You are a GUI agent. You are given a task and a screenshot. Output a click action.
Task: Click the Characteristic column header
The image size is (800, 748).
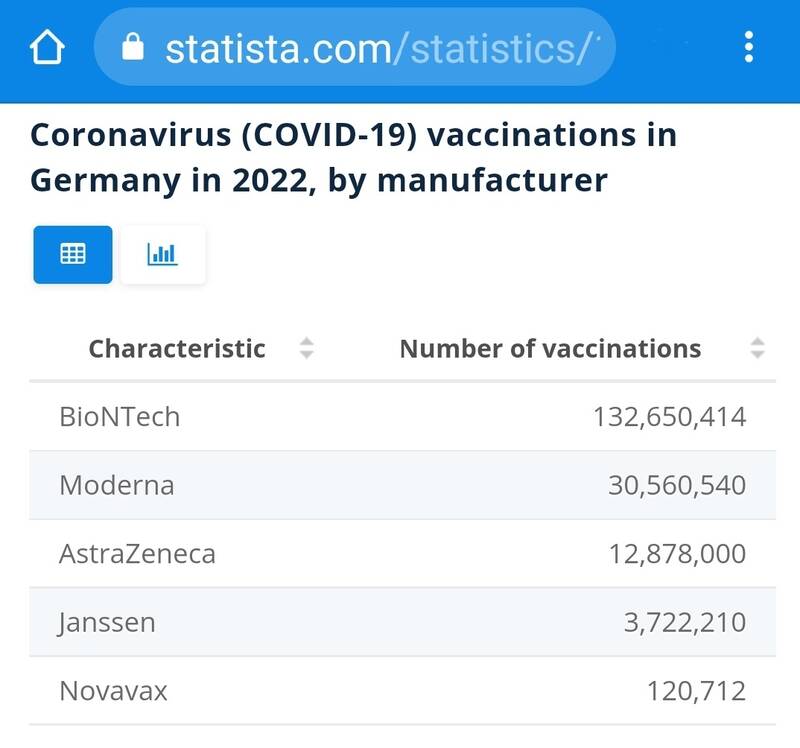coord(177,348)
